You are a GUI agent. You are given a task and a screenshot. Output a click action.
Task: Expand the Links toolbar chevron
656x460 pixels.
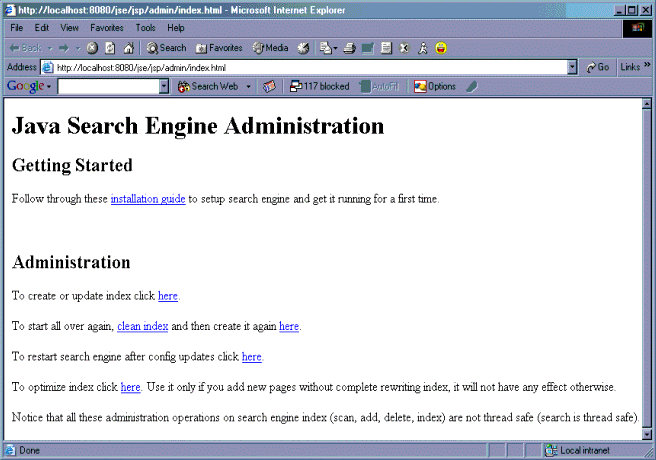pyautogui.click(x=647, y=64)
